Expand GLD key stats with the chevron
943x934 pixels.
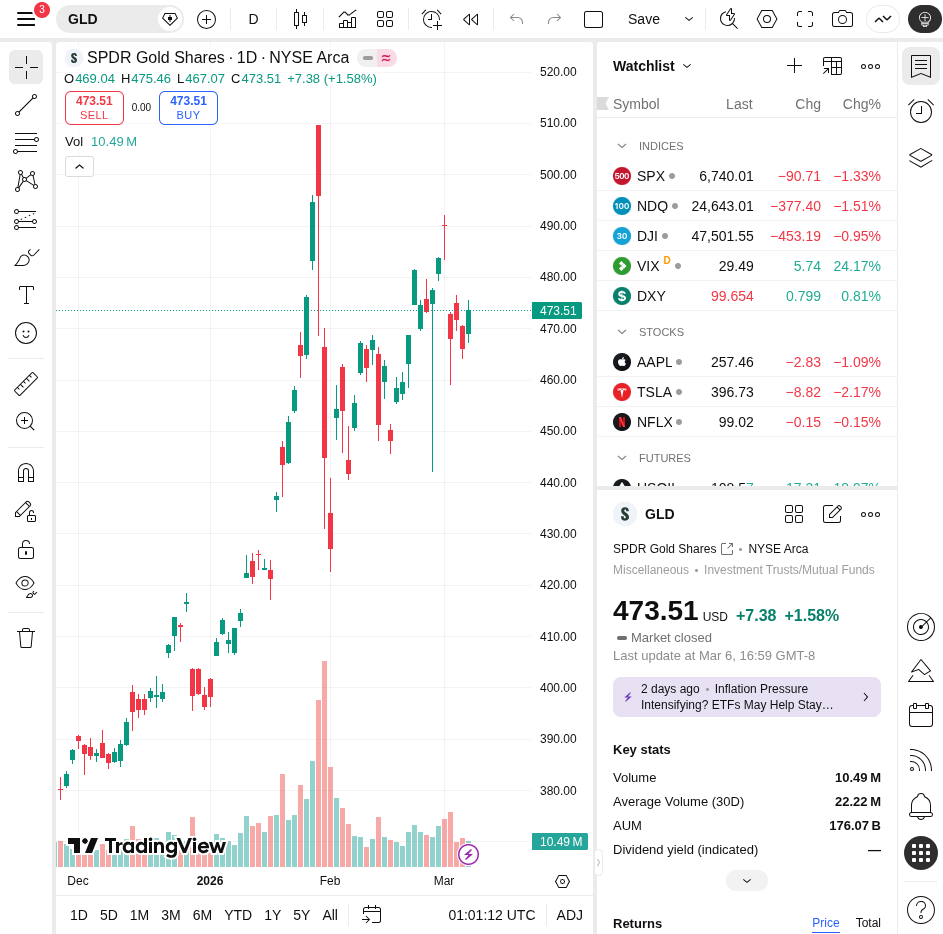coord(746,880)
